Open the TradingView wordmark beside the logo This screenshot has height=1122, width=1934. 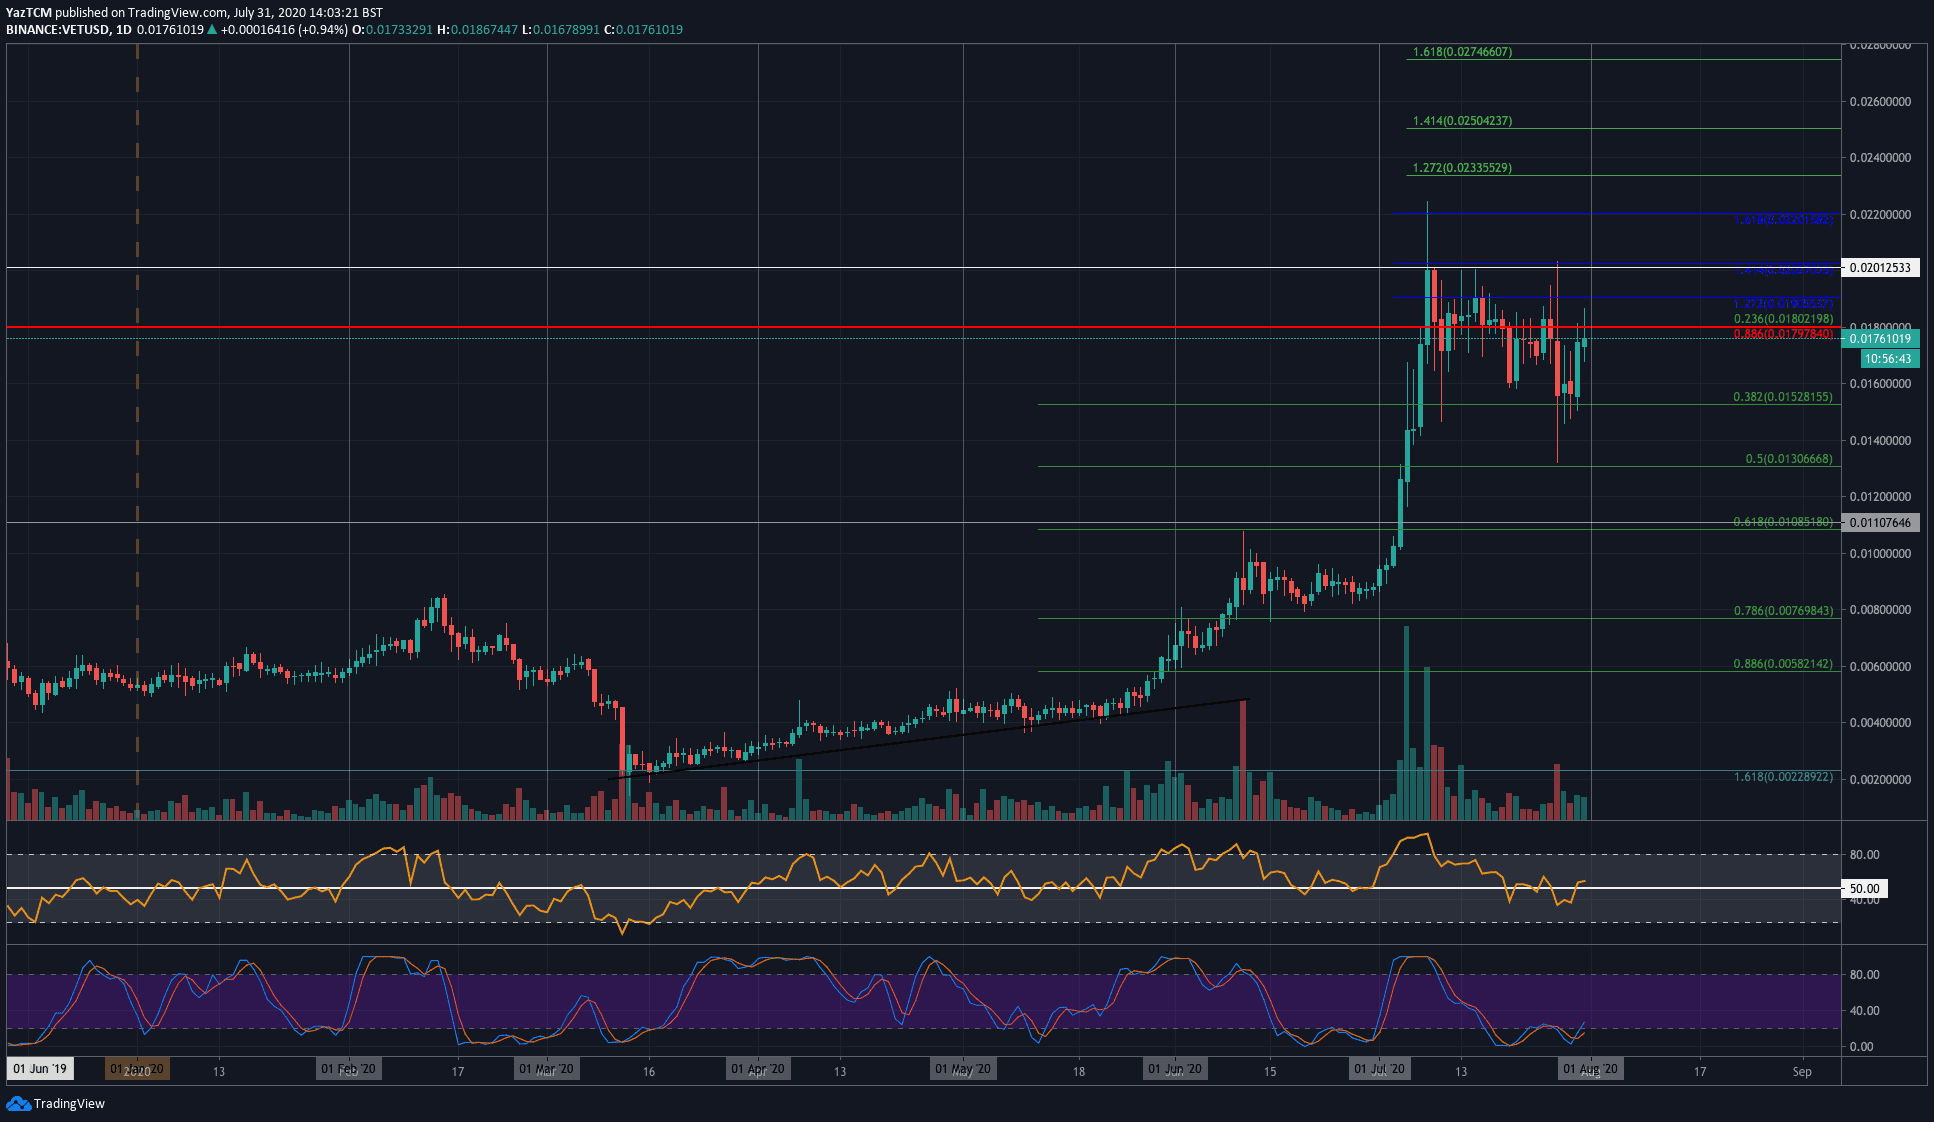[x=69, y=1103]
